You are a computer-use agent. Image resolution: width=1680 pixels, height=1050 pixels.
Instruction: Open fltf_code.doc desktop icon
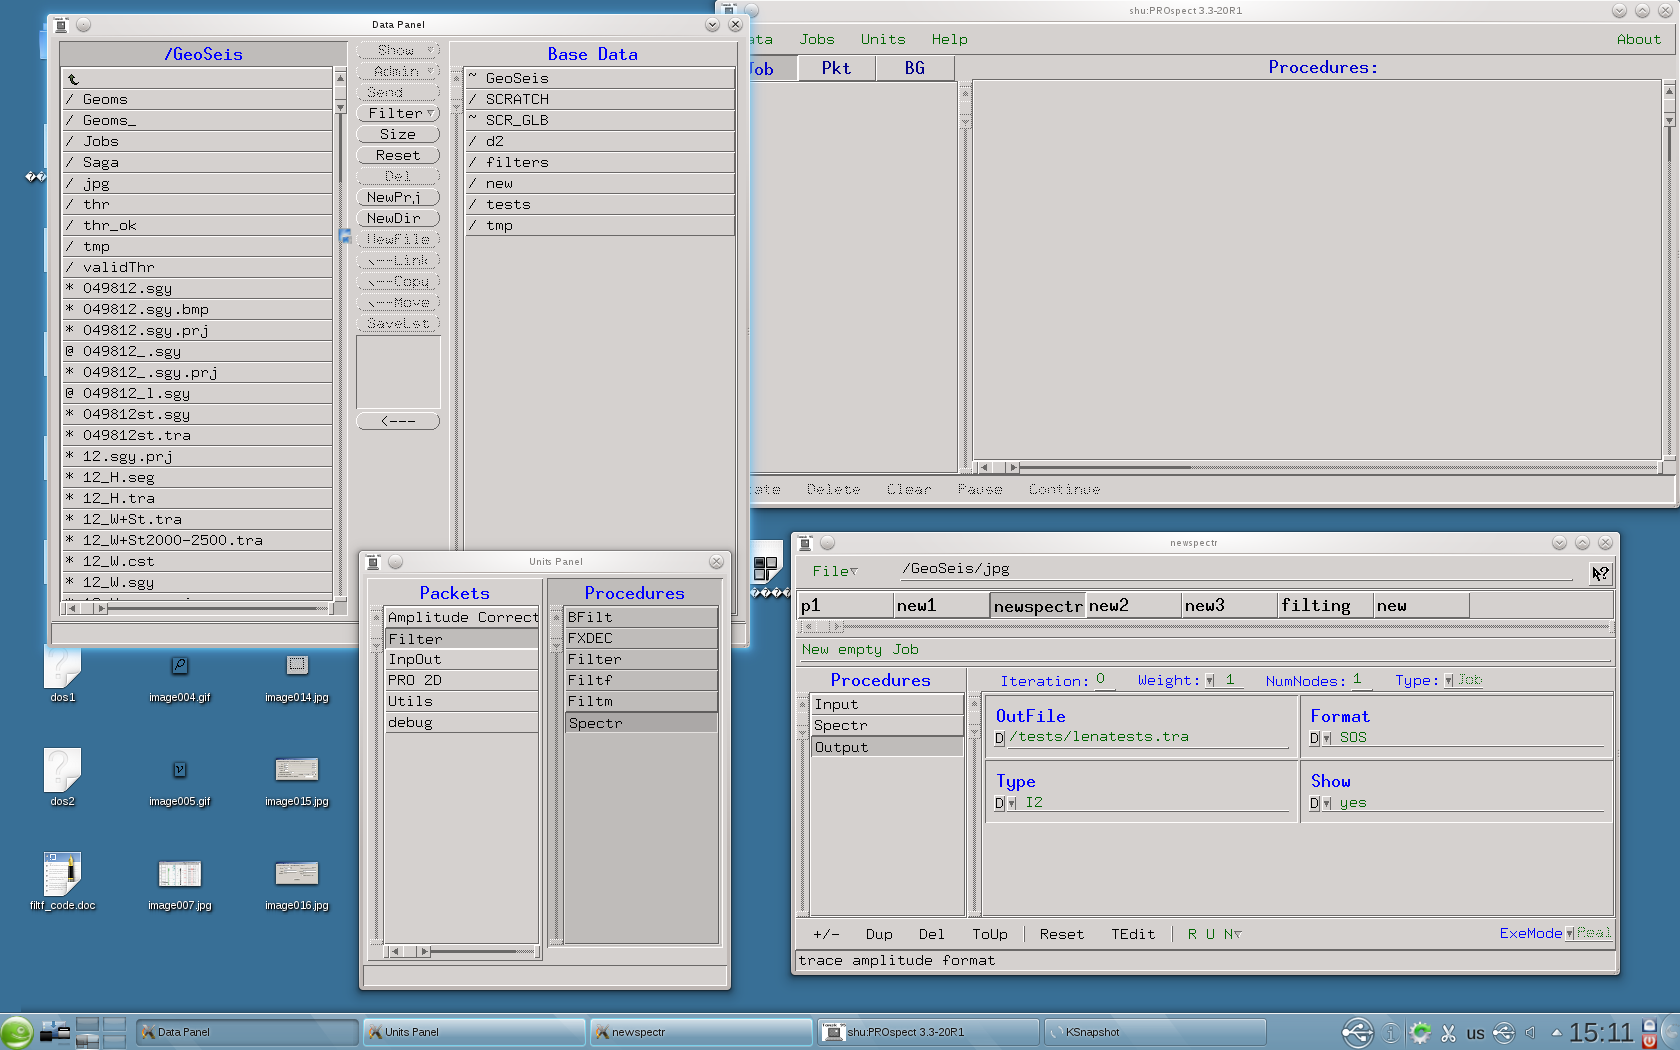(62, 876)
